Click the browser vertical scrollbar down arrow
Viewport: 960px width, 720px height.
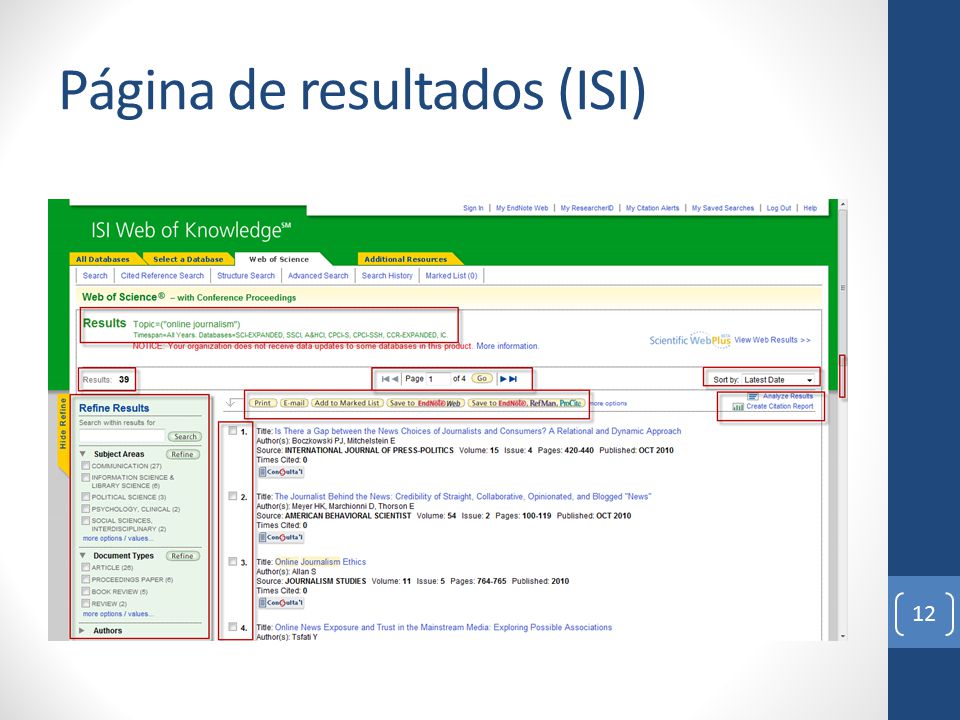point(843,637)
